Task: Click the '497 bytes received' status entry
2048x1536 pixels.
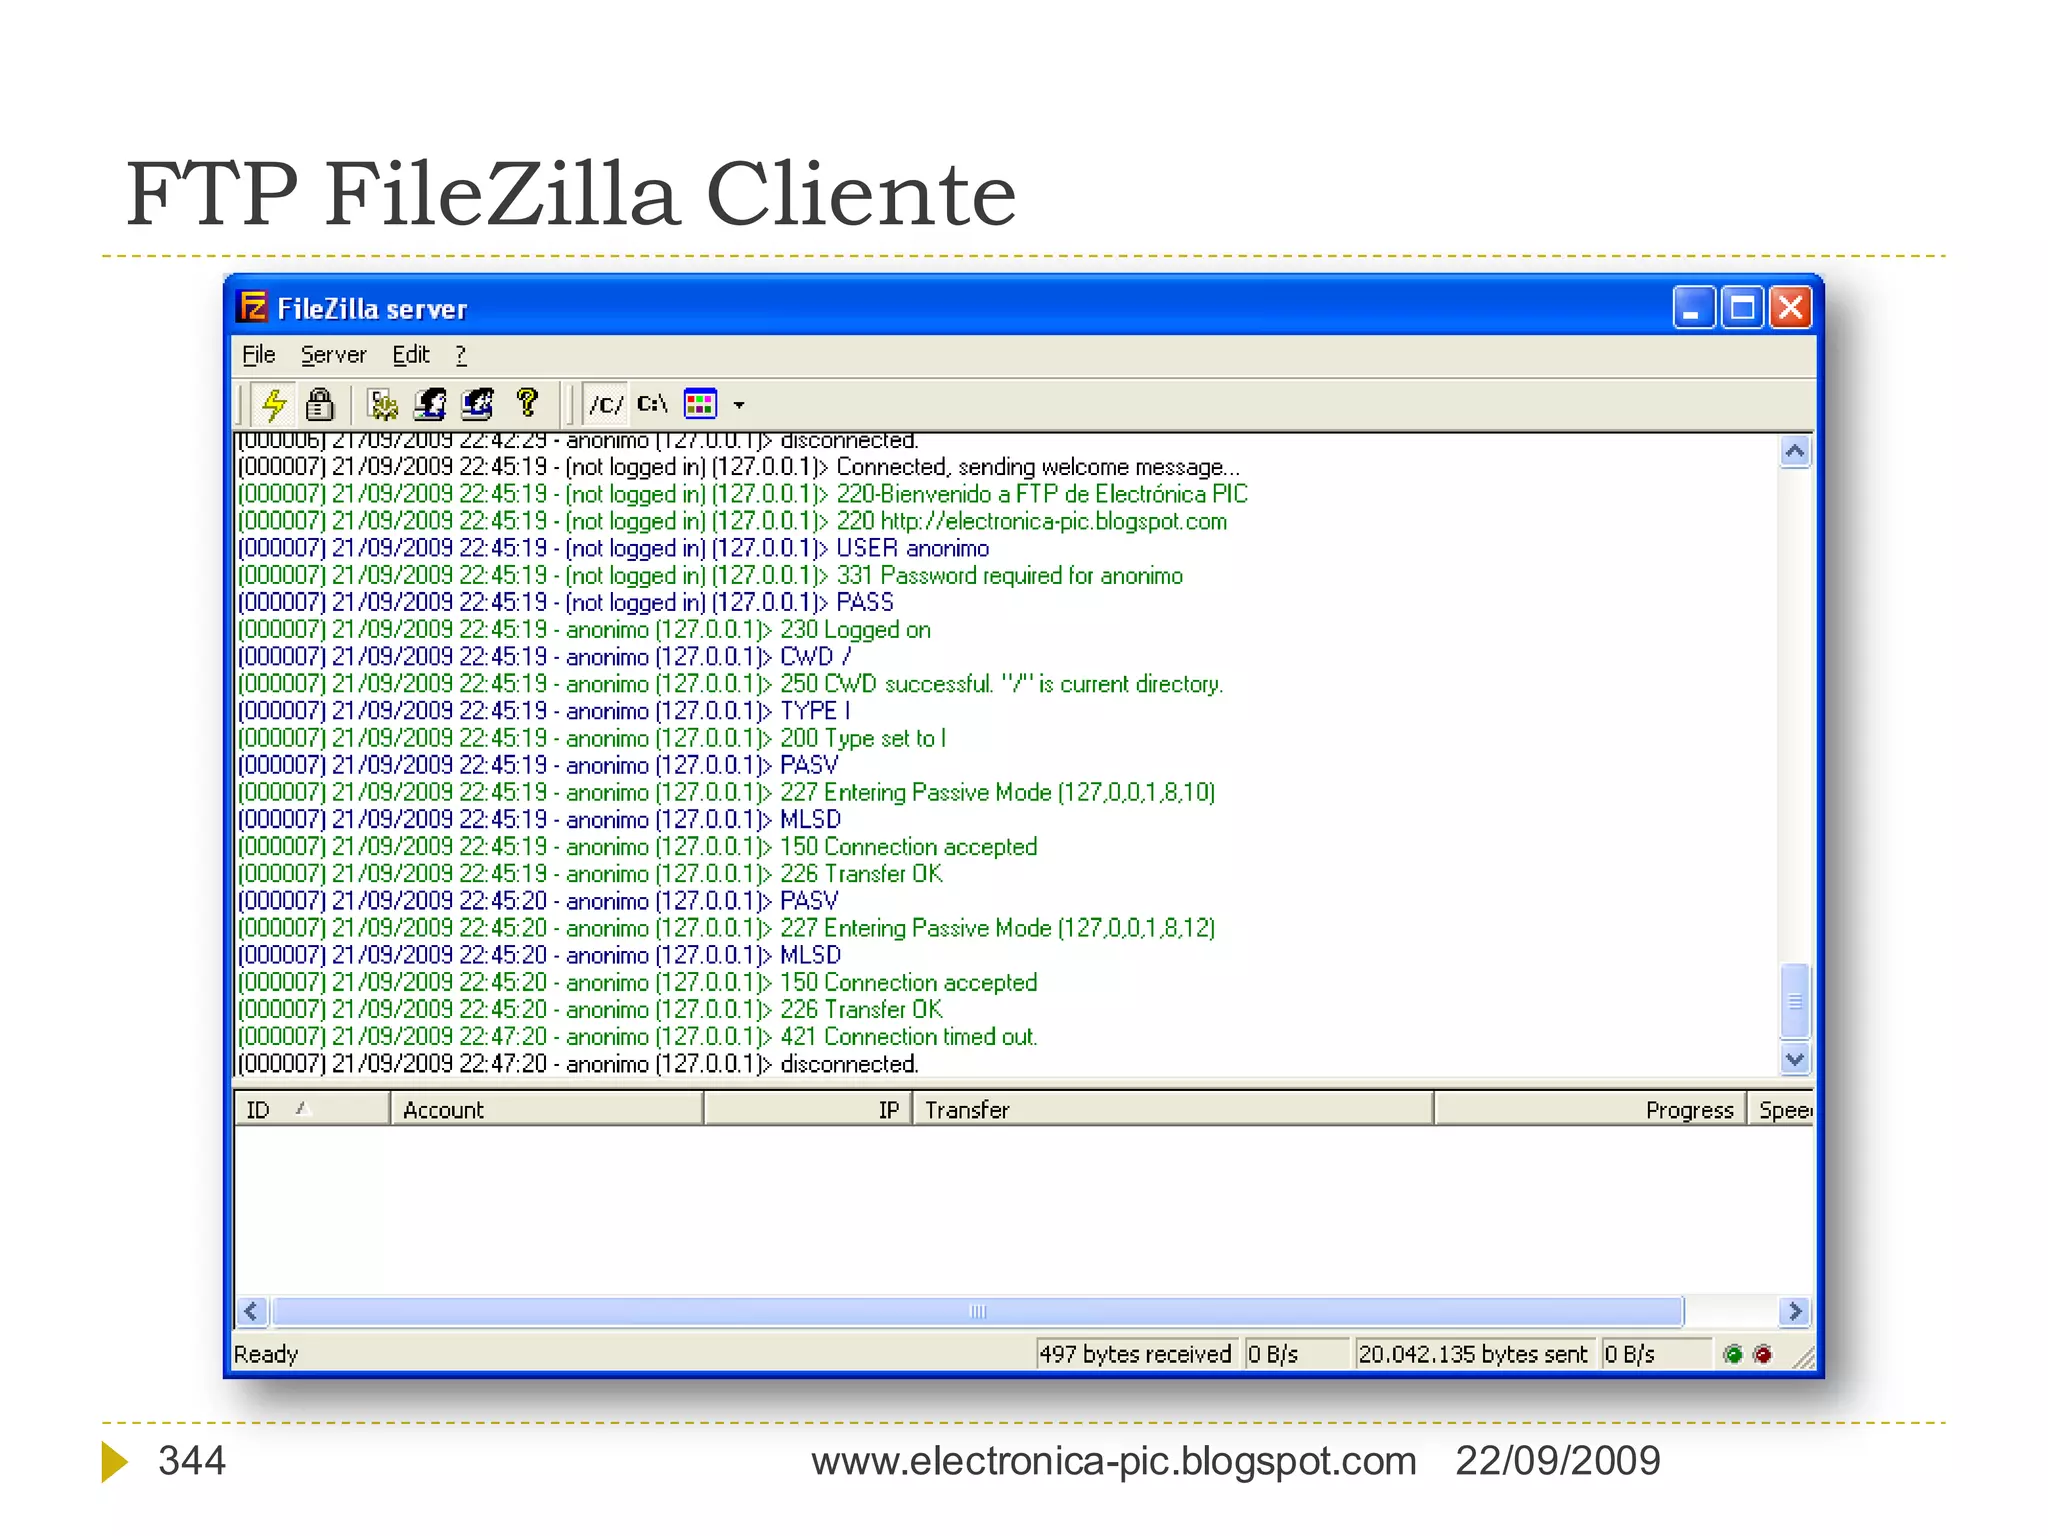Action: coord(1136,1354)
